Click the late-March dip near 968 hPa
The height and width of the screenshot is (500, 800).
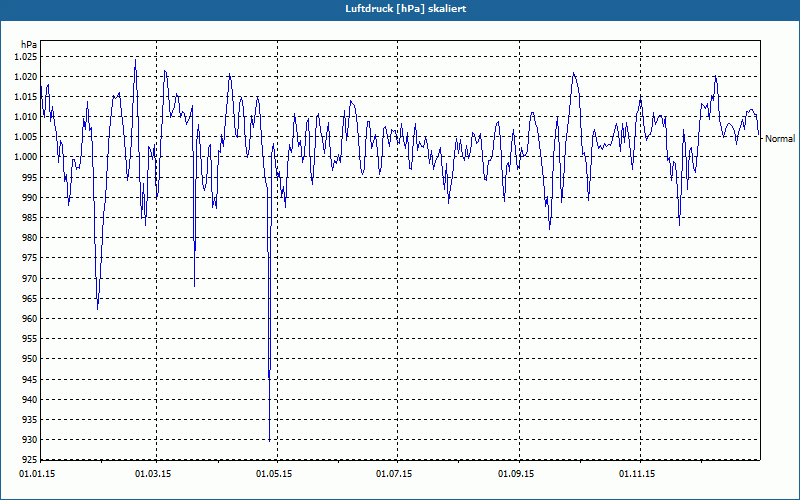click(194, 285)
